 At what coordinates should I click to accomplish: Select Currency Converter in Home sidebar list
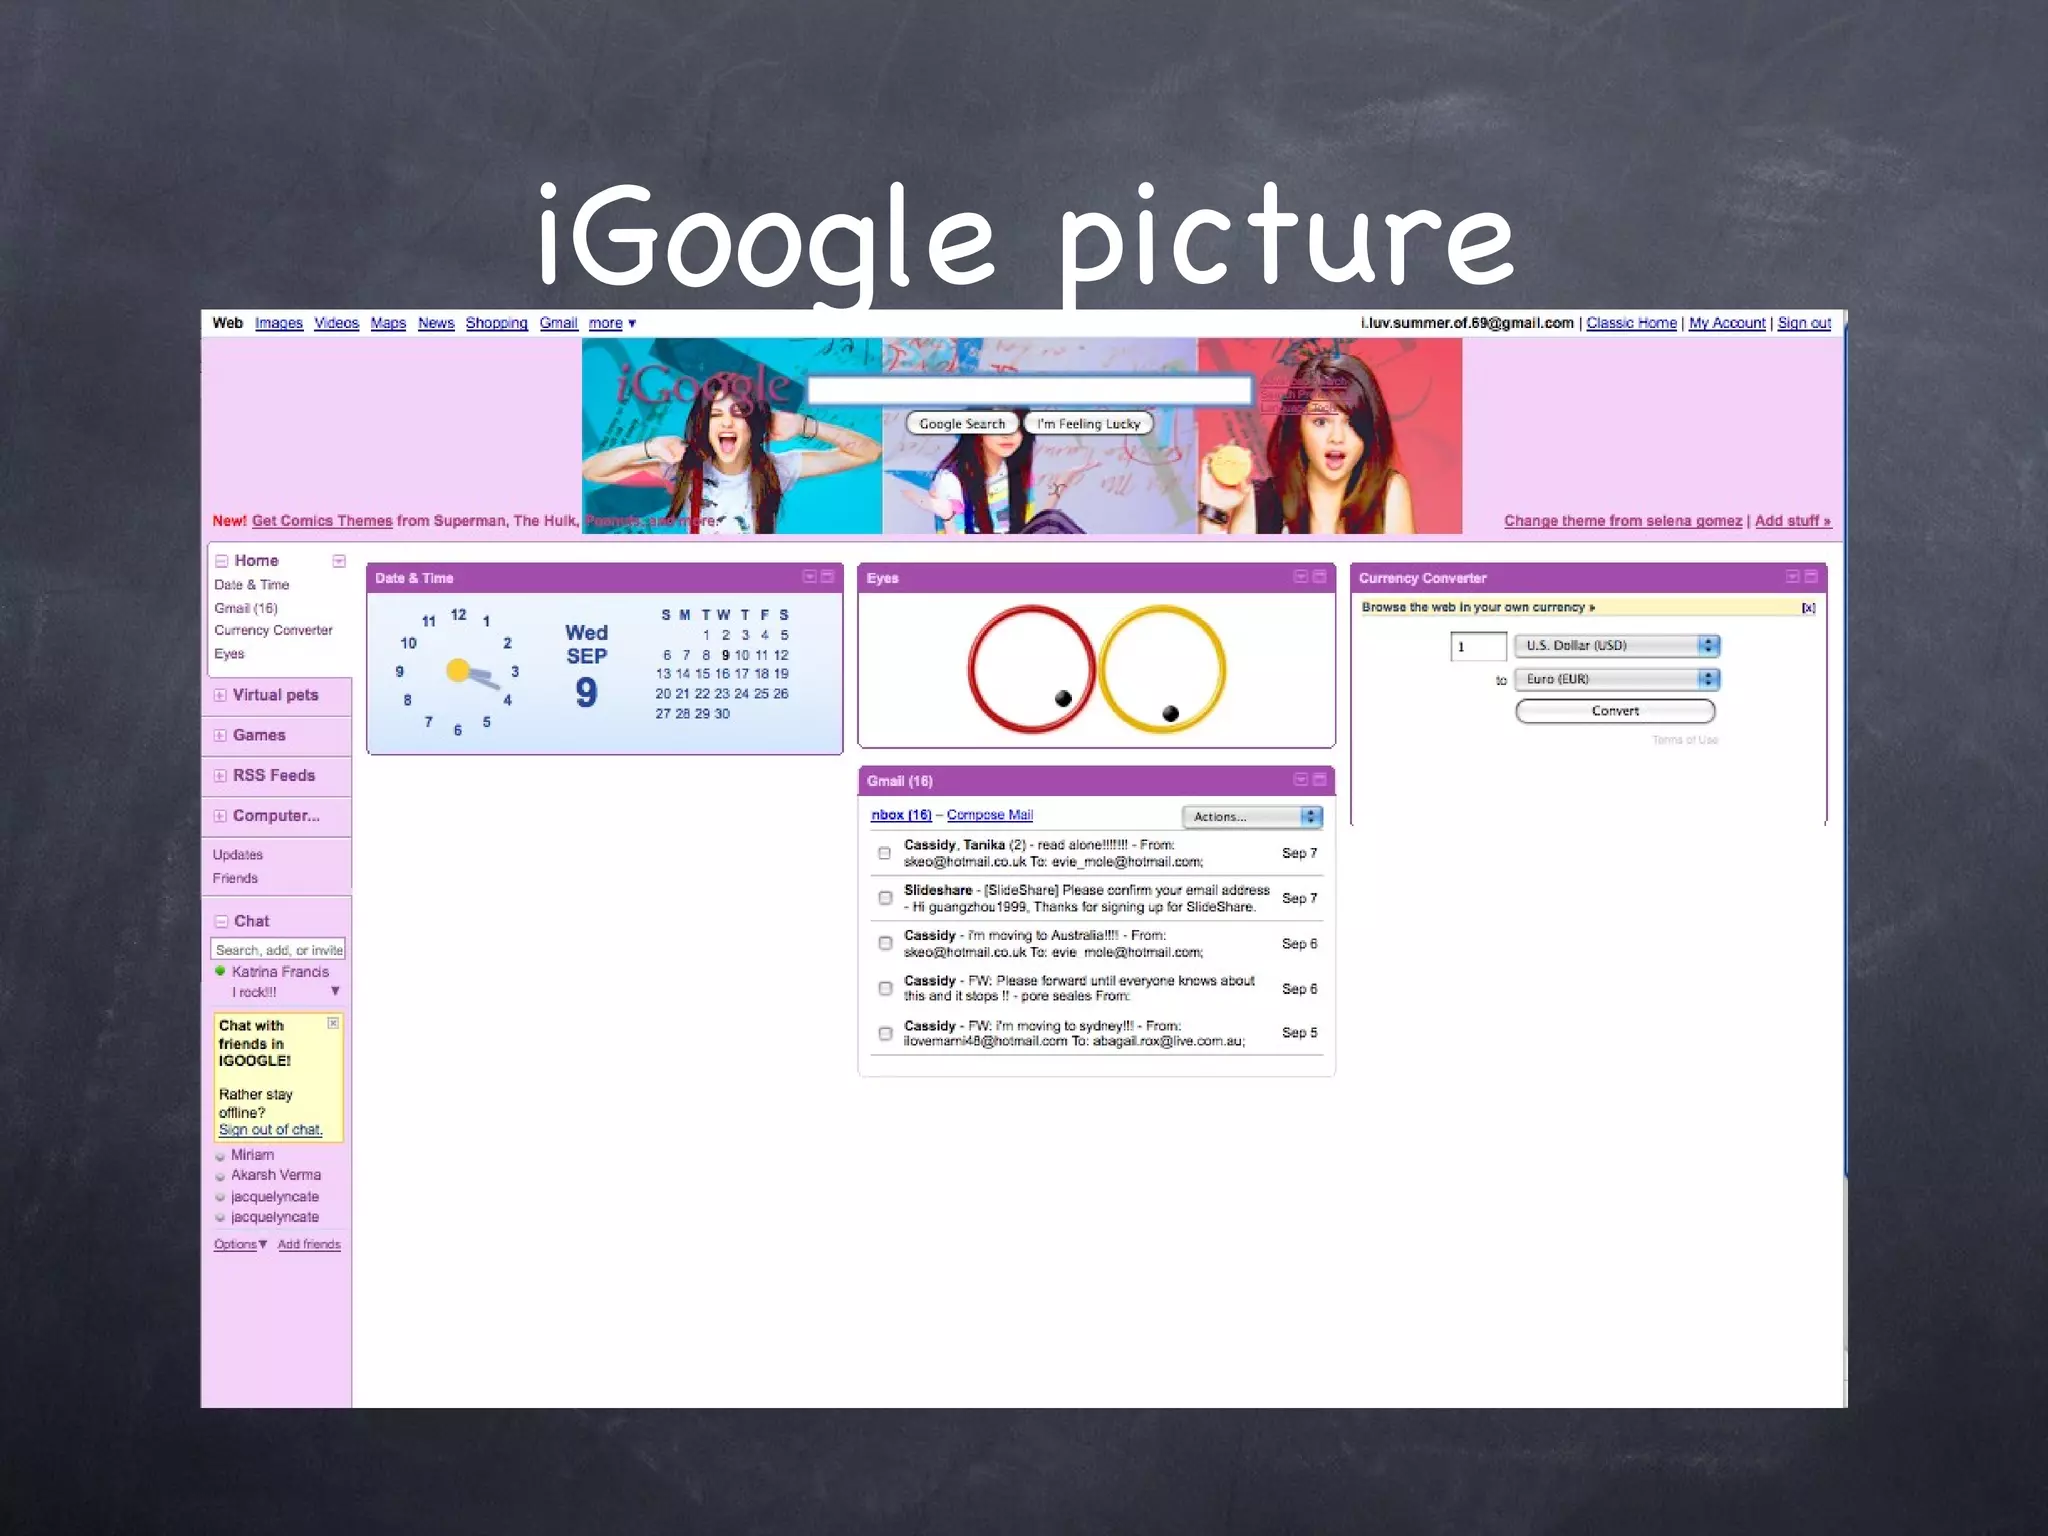(273, 630)
